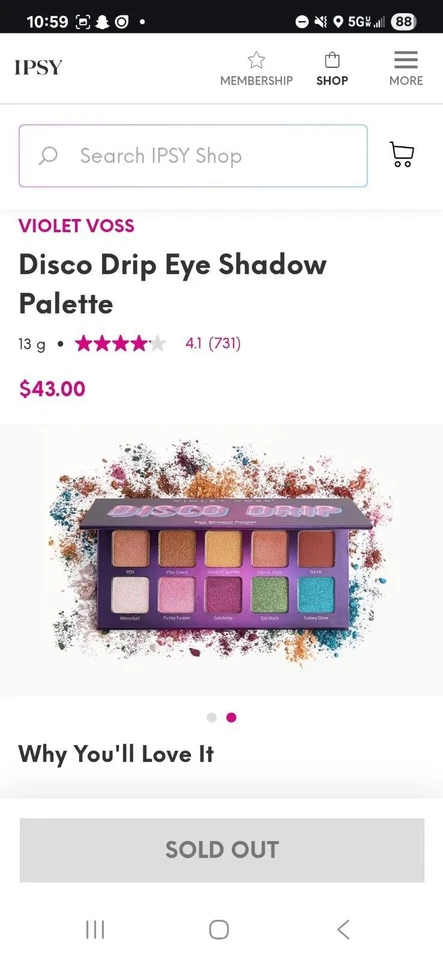Select the first image carousel dot
This screenshot has height=960, width=443.
(212, 718)
